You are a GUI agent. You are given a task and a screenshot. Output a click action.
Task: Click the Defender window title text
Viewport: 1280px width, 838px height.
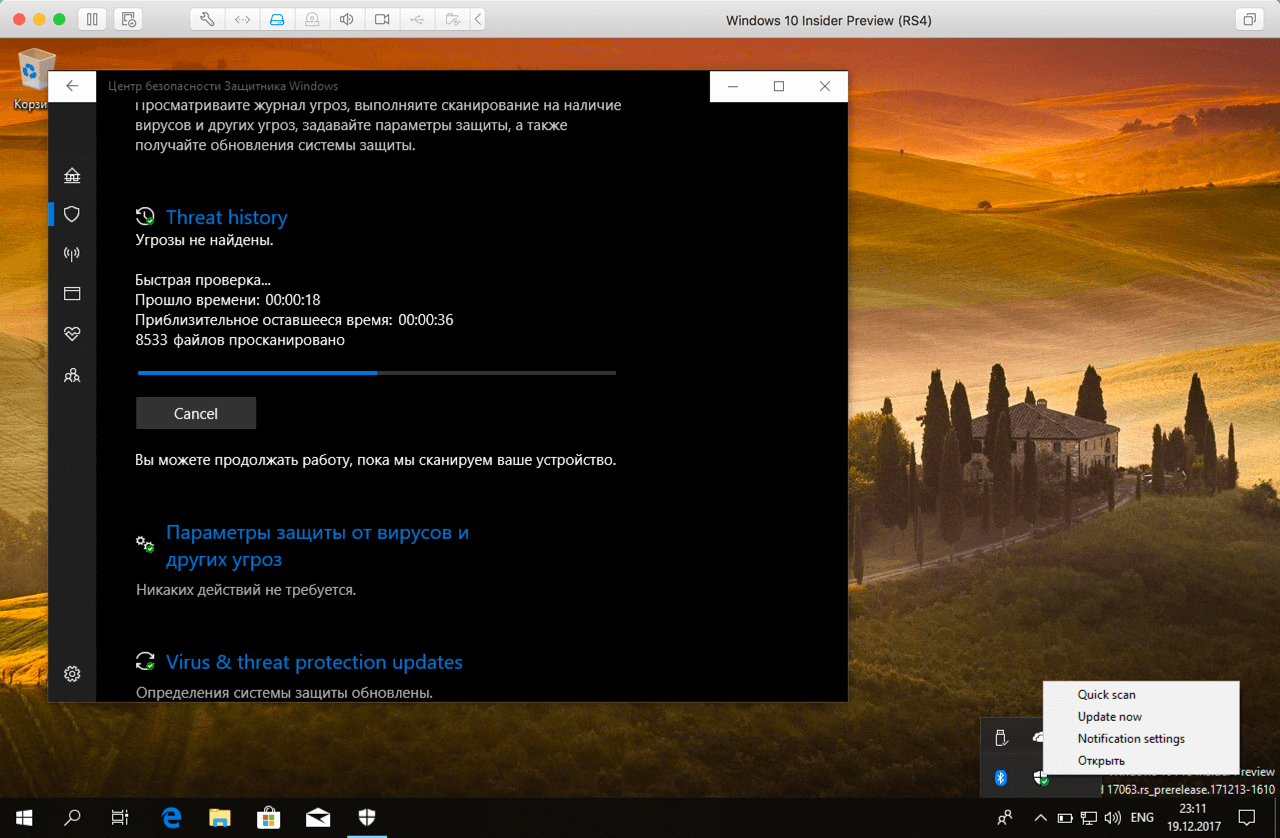coord(223,86)
